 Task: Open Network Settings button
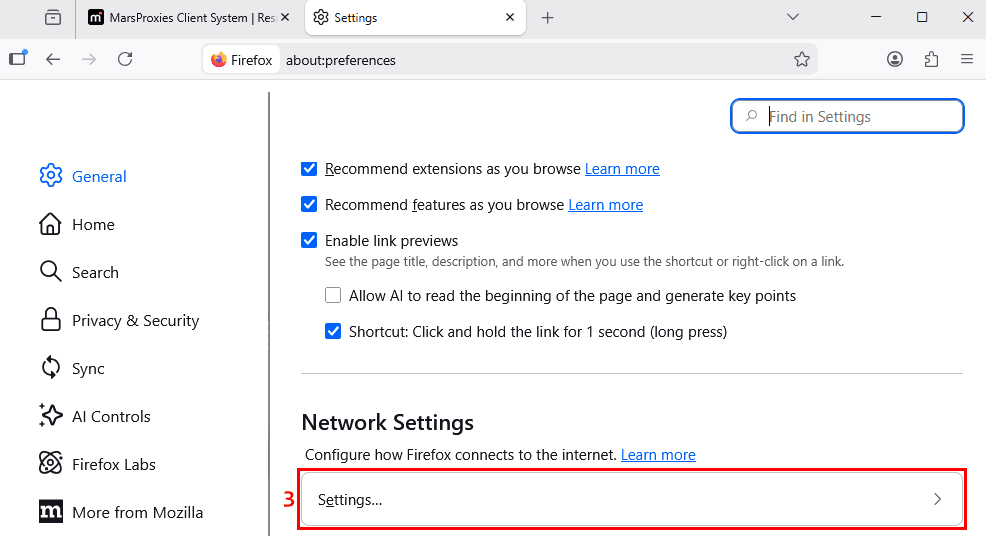tap(632, 500)
